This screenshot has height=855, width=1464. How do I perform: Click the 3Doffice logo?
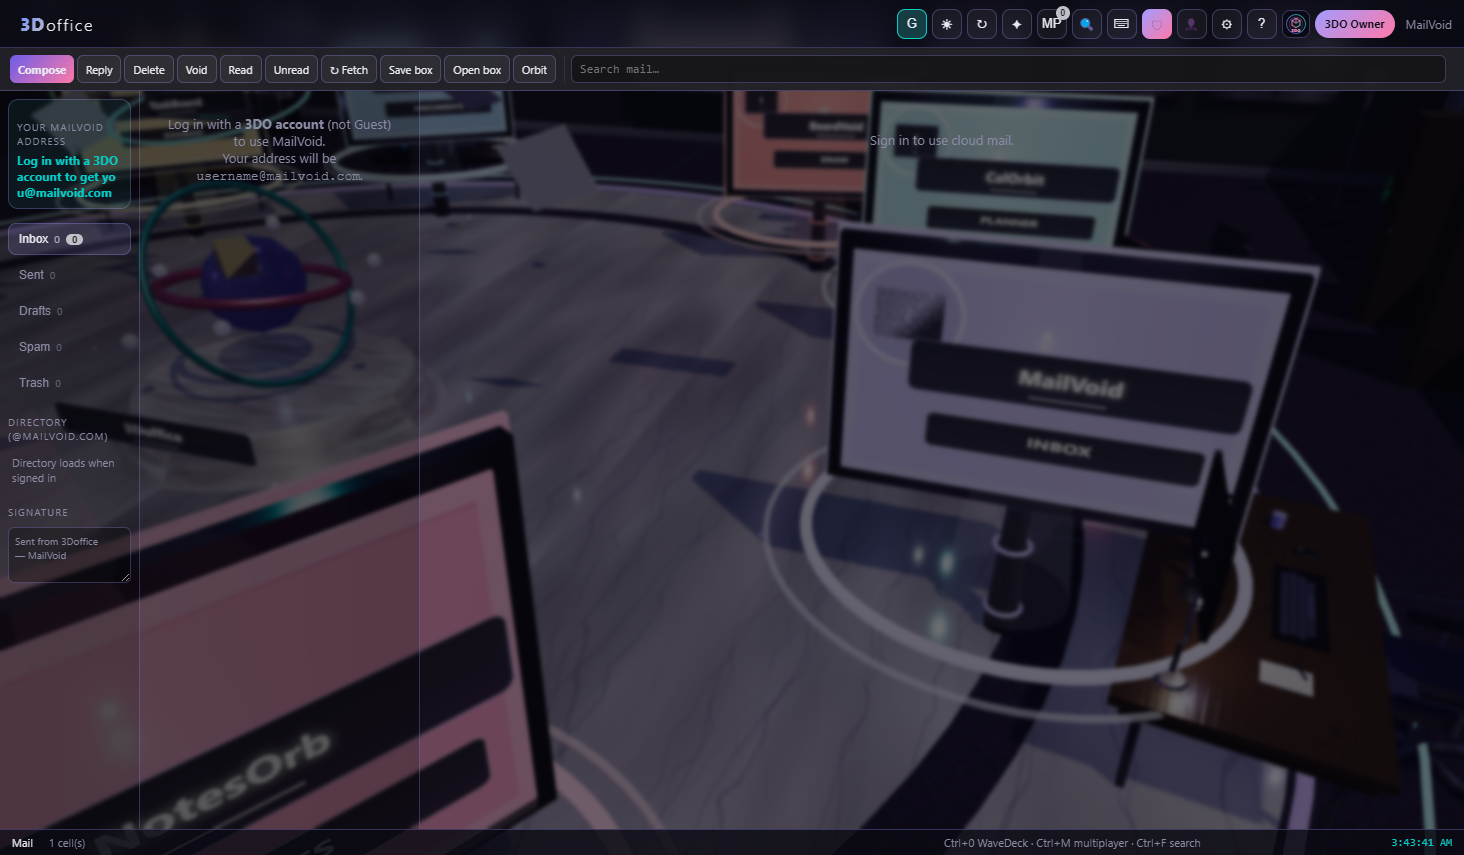tap(56, 25)
